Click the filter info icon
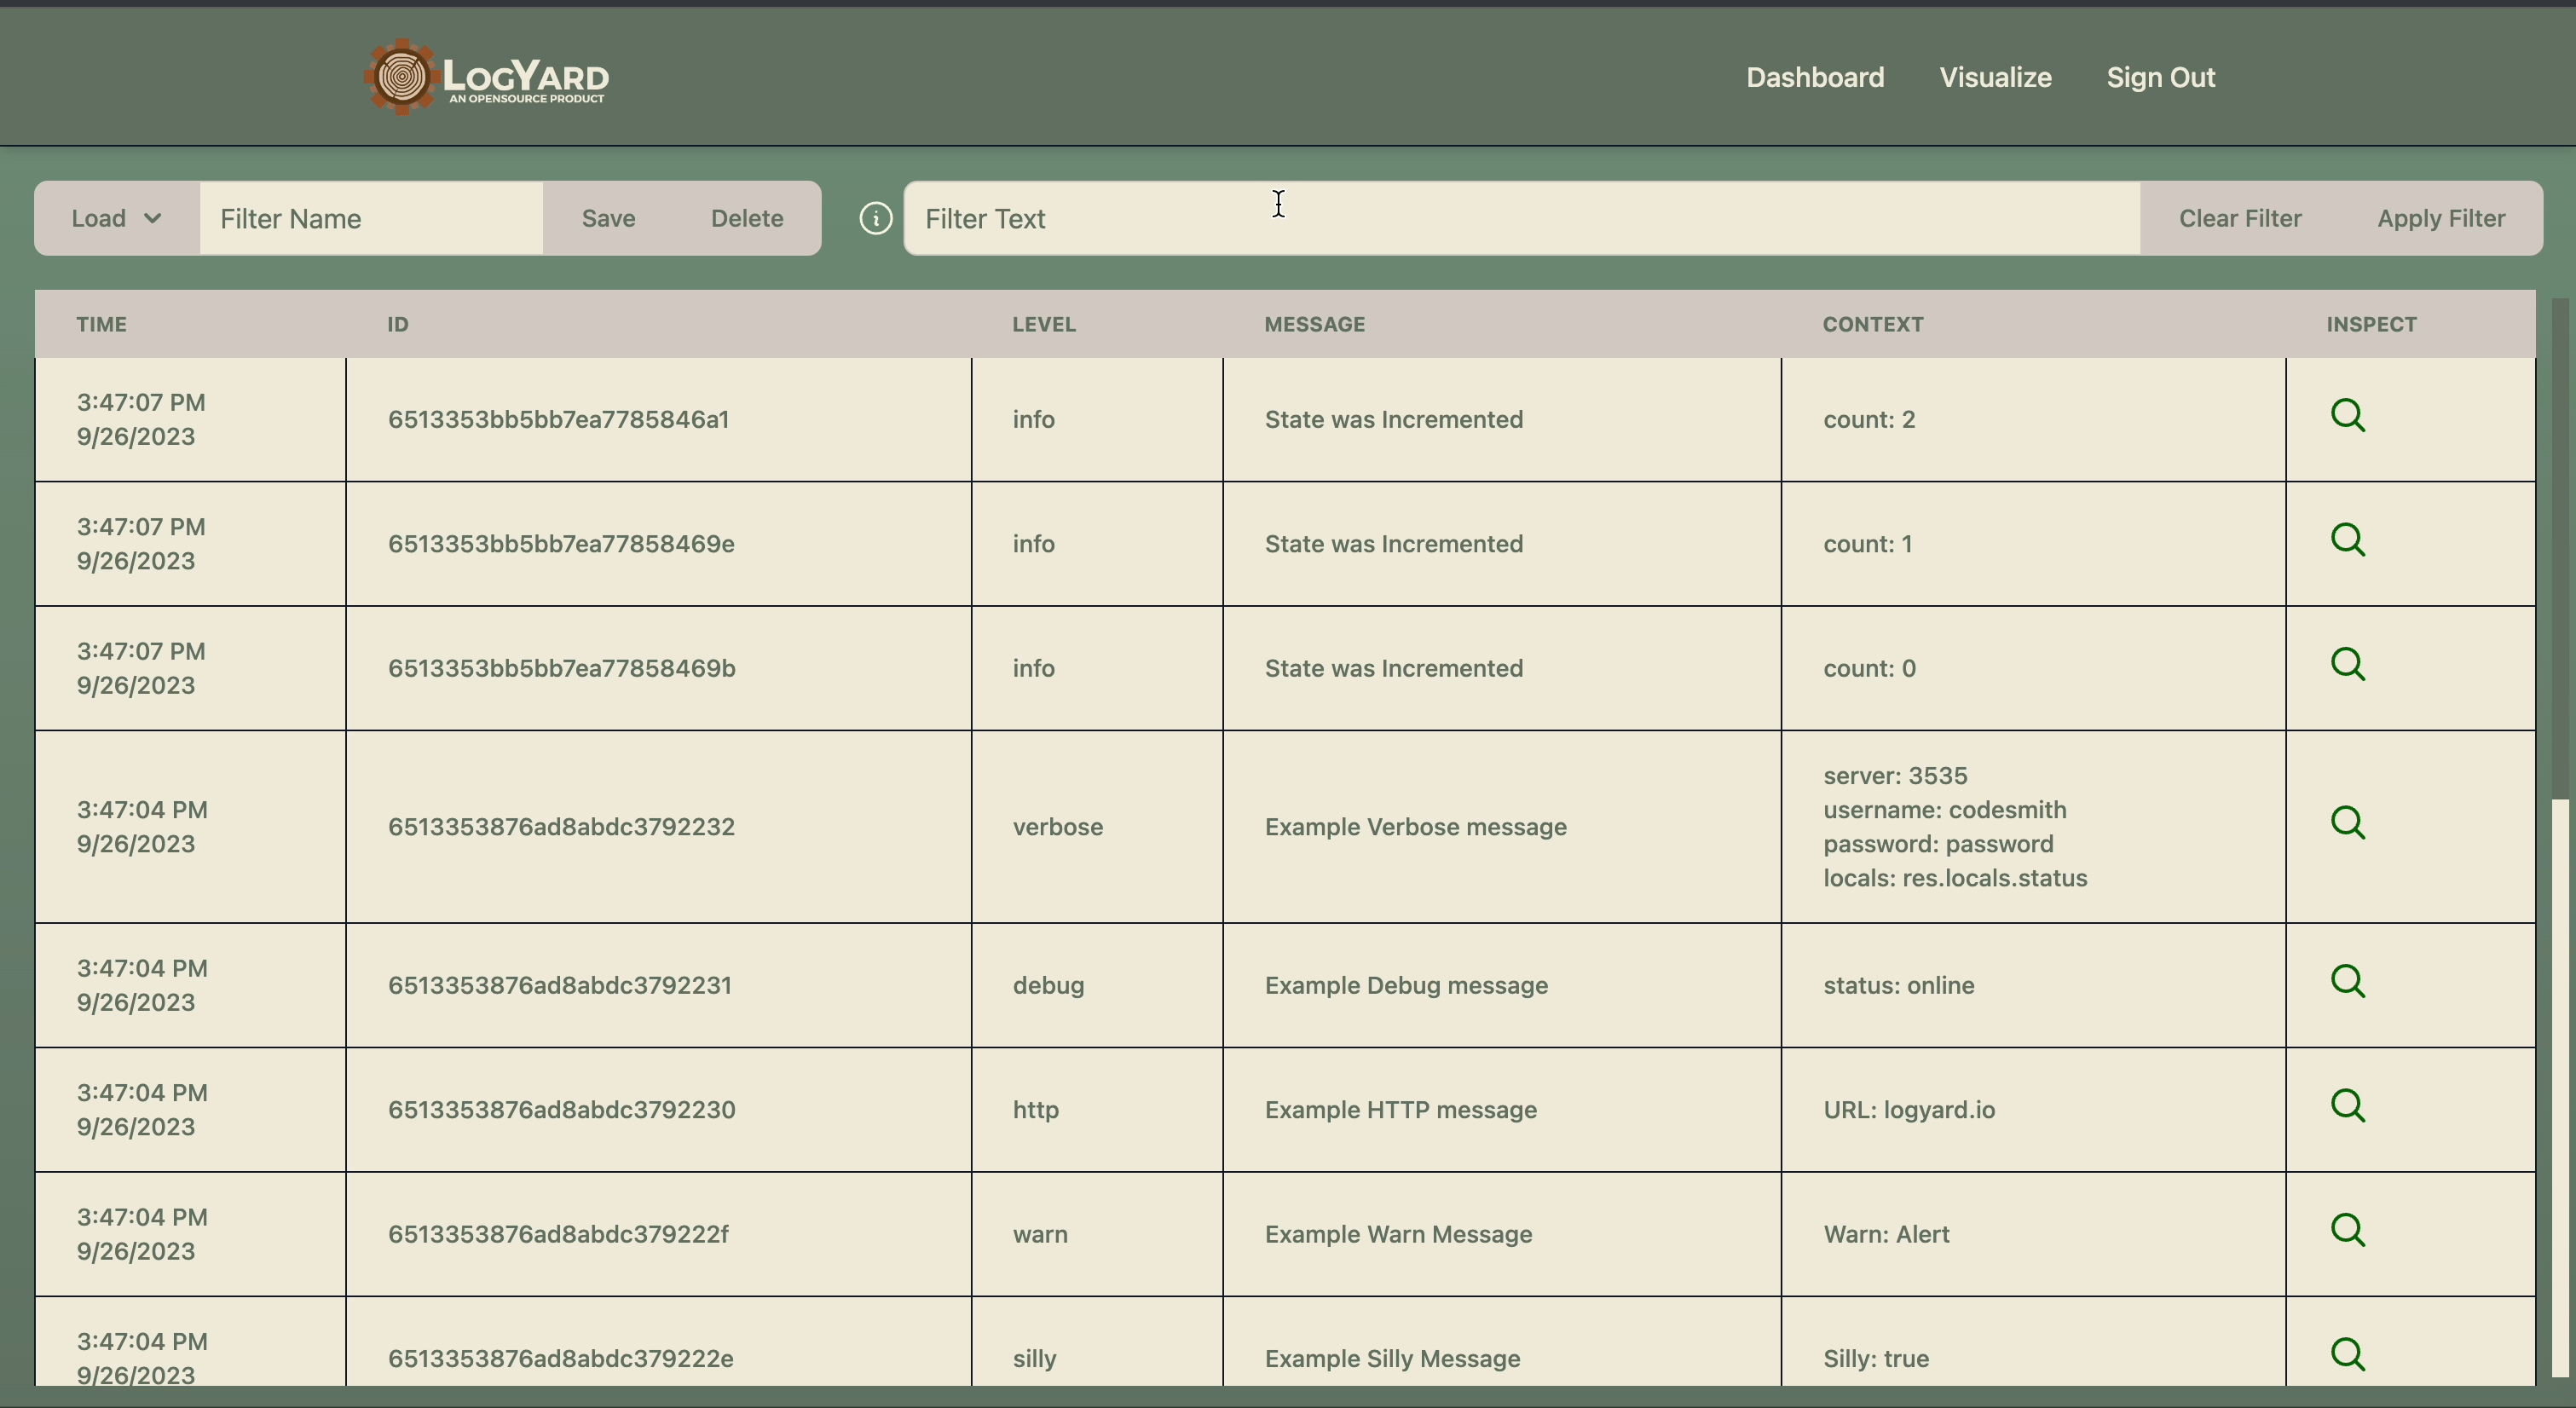 tap(875, 218)
